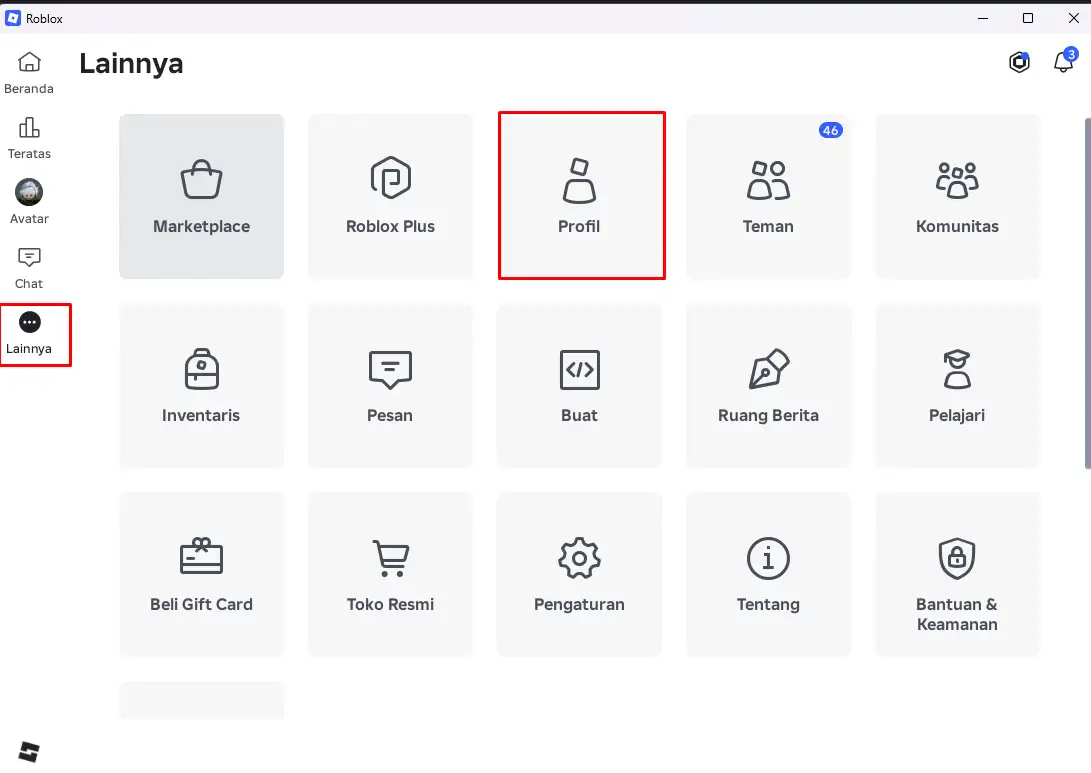Screen dimensions: 1091x773
Task: Open the Komunitas tile
Action: click(x=957, y=197)
